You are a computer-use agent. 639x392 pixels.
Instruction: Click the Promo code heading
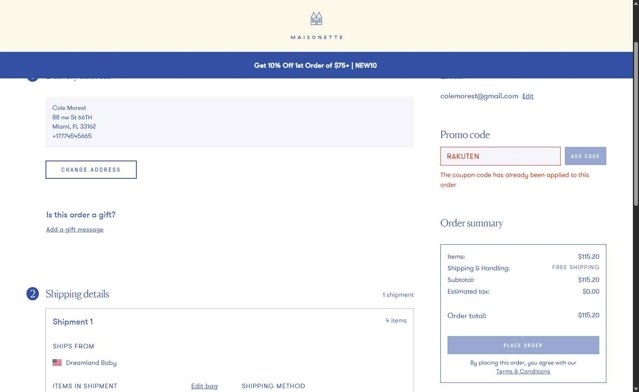(465, 134)
